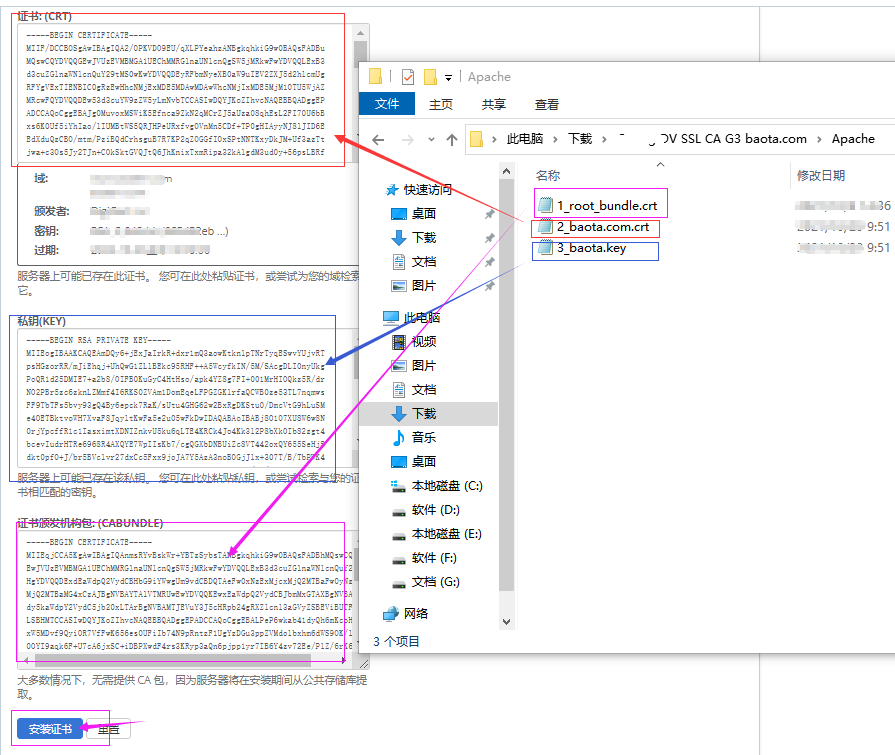The image size is (895, 755).
Task: Go up one folder level with up arrow
Action: (x=452, y=139)
